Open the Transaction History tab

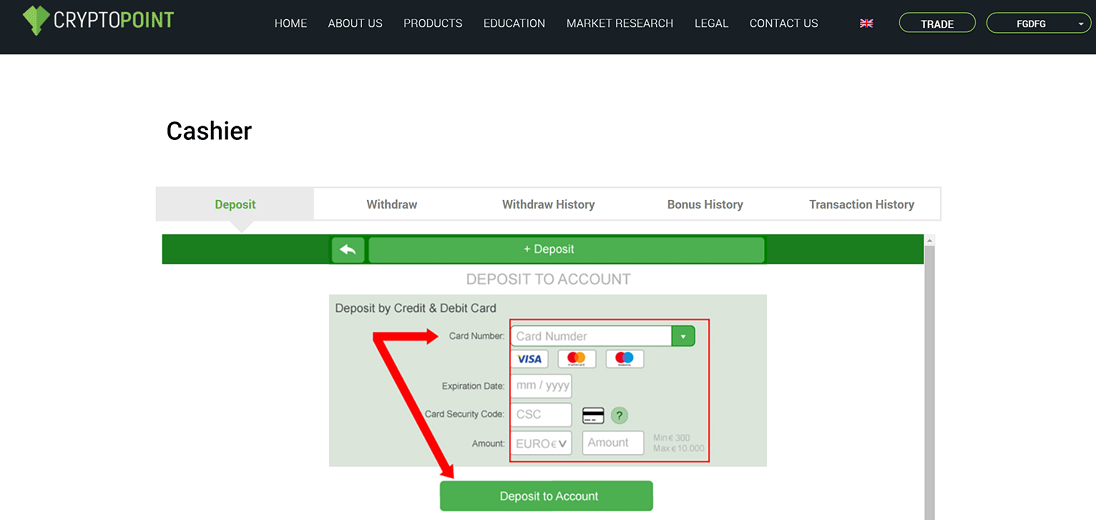pos(861,204)
